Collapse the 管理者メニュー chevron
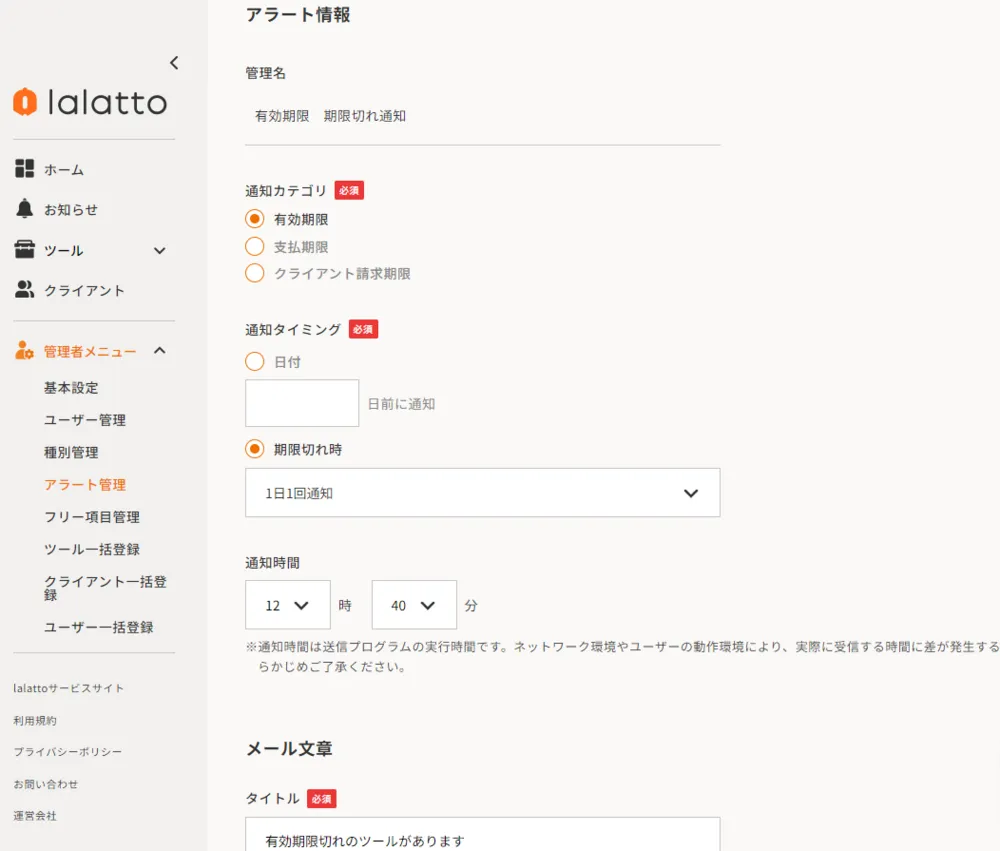The image size is (1000, 851). (159, 350)
